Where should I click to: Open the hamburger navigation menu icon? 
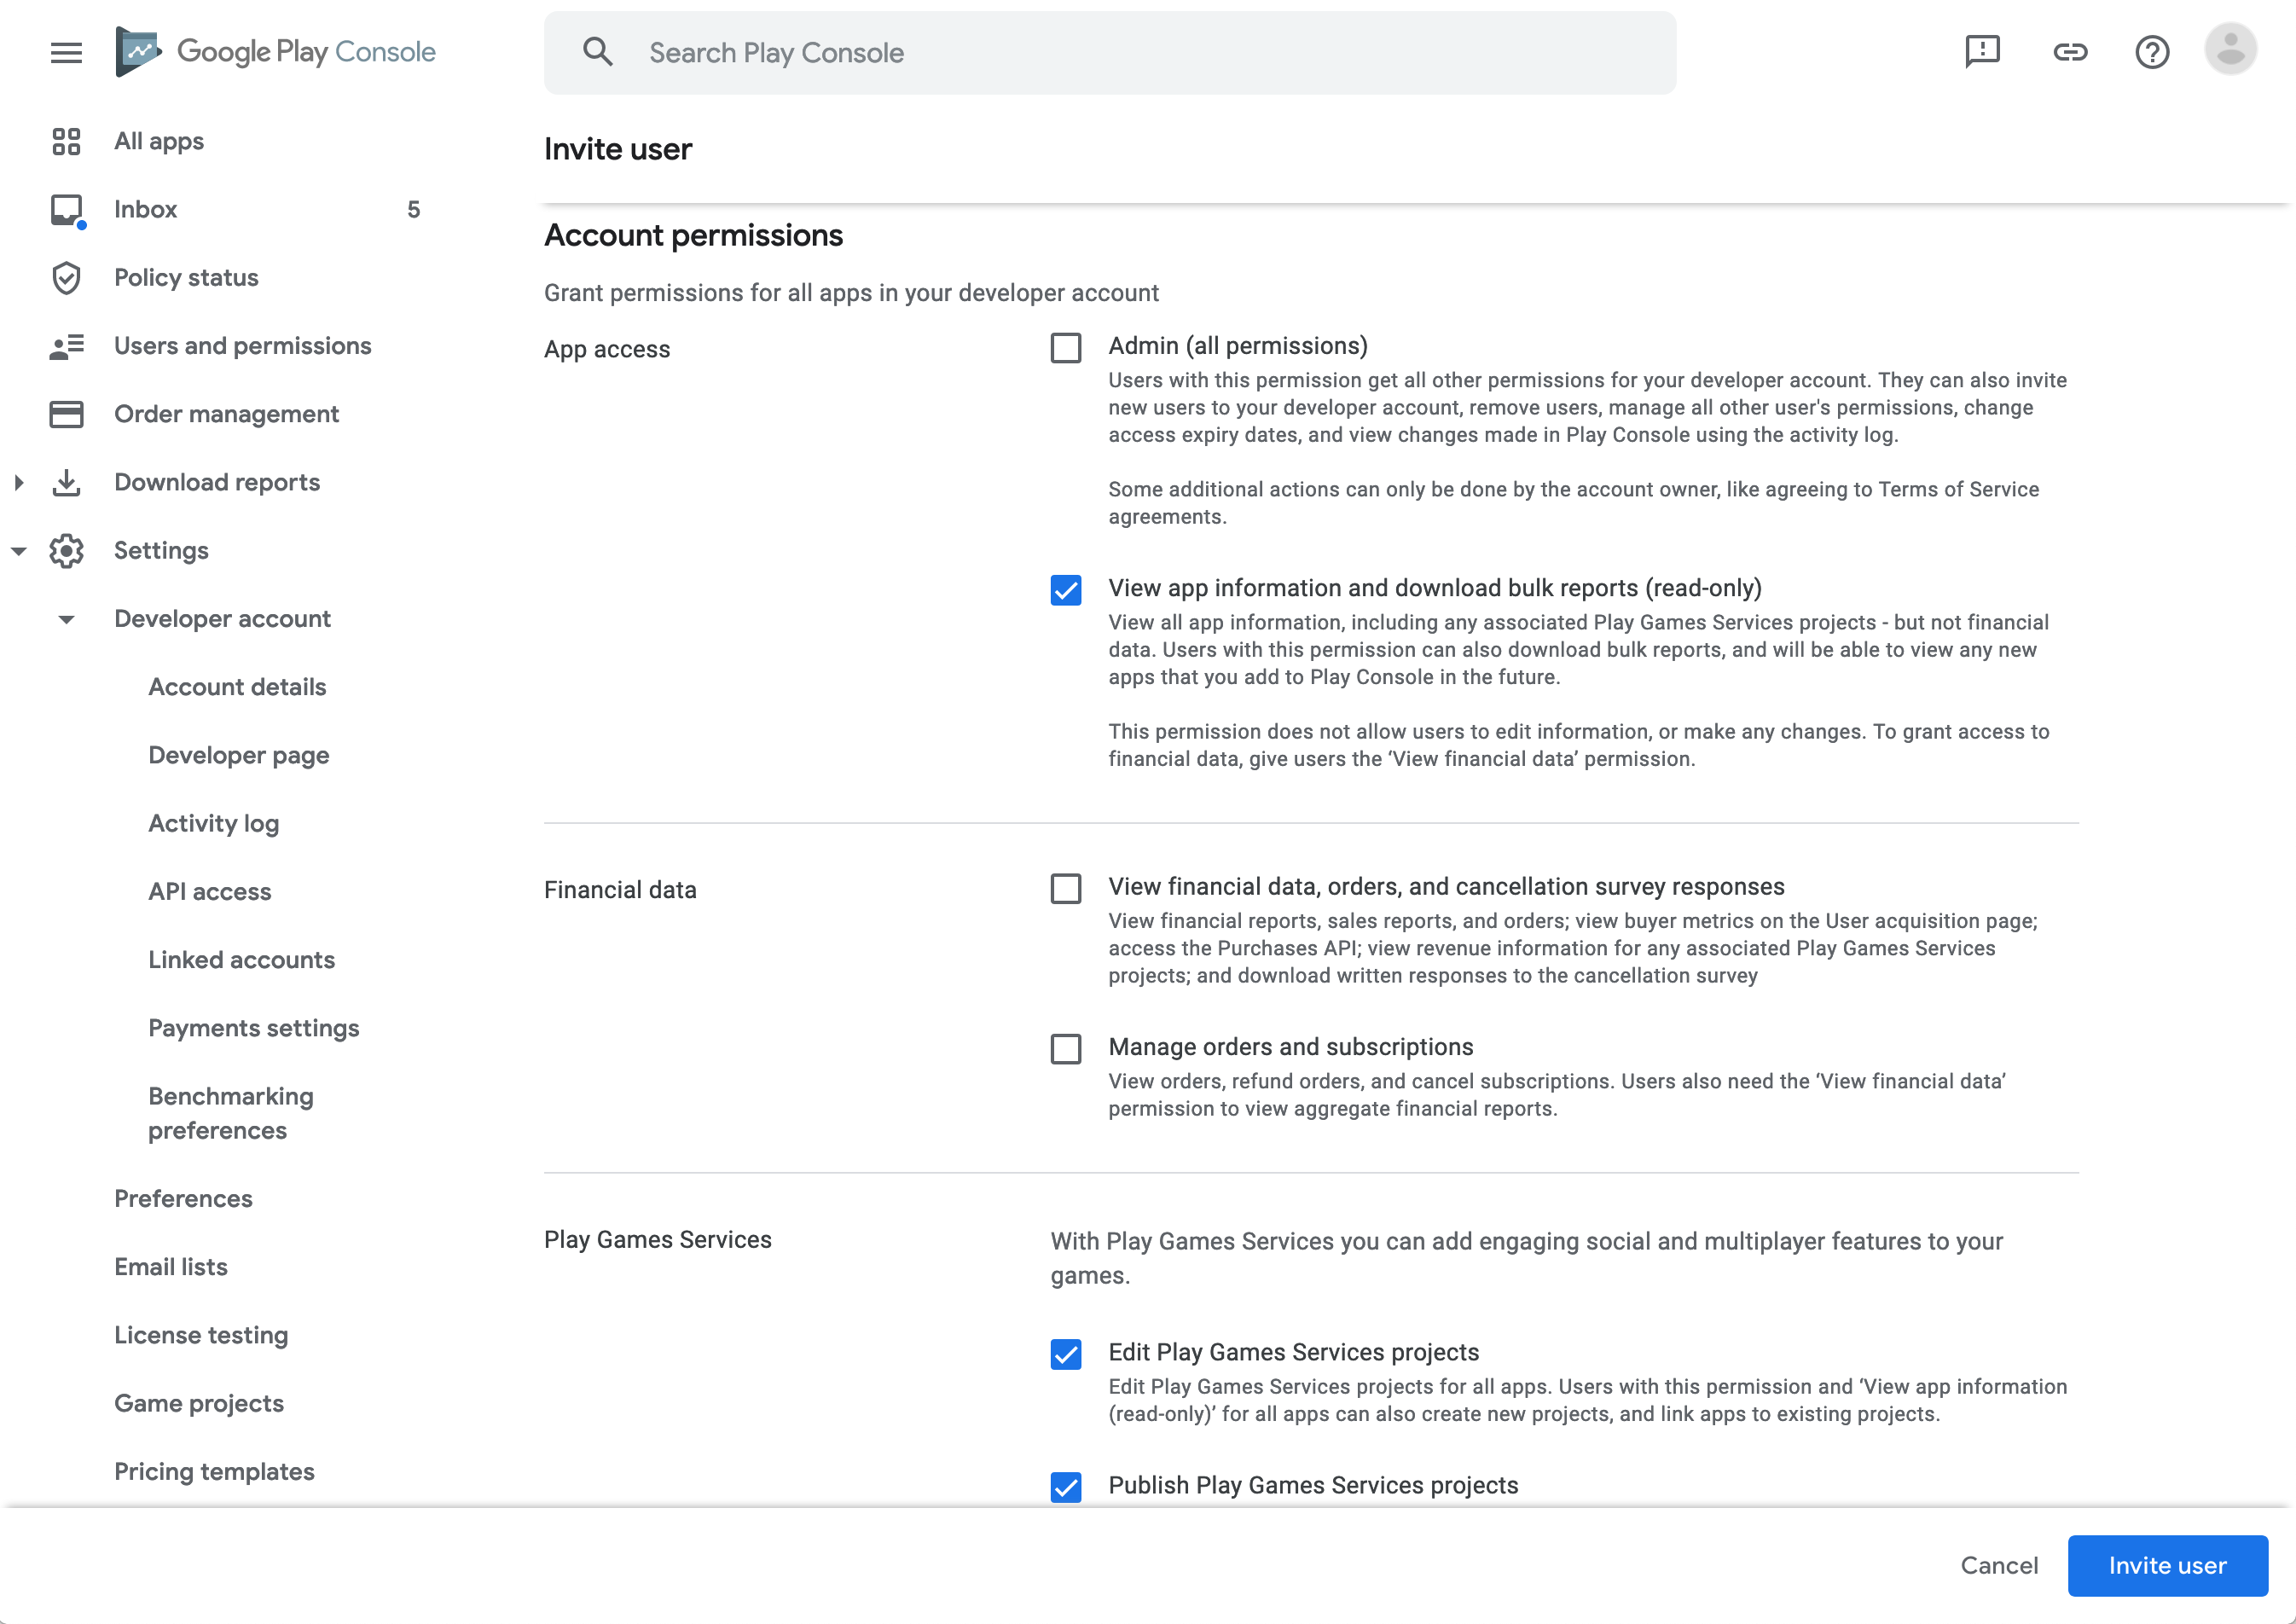tap(66, 52)
